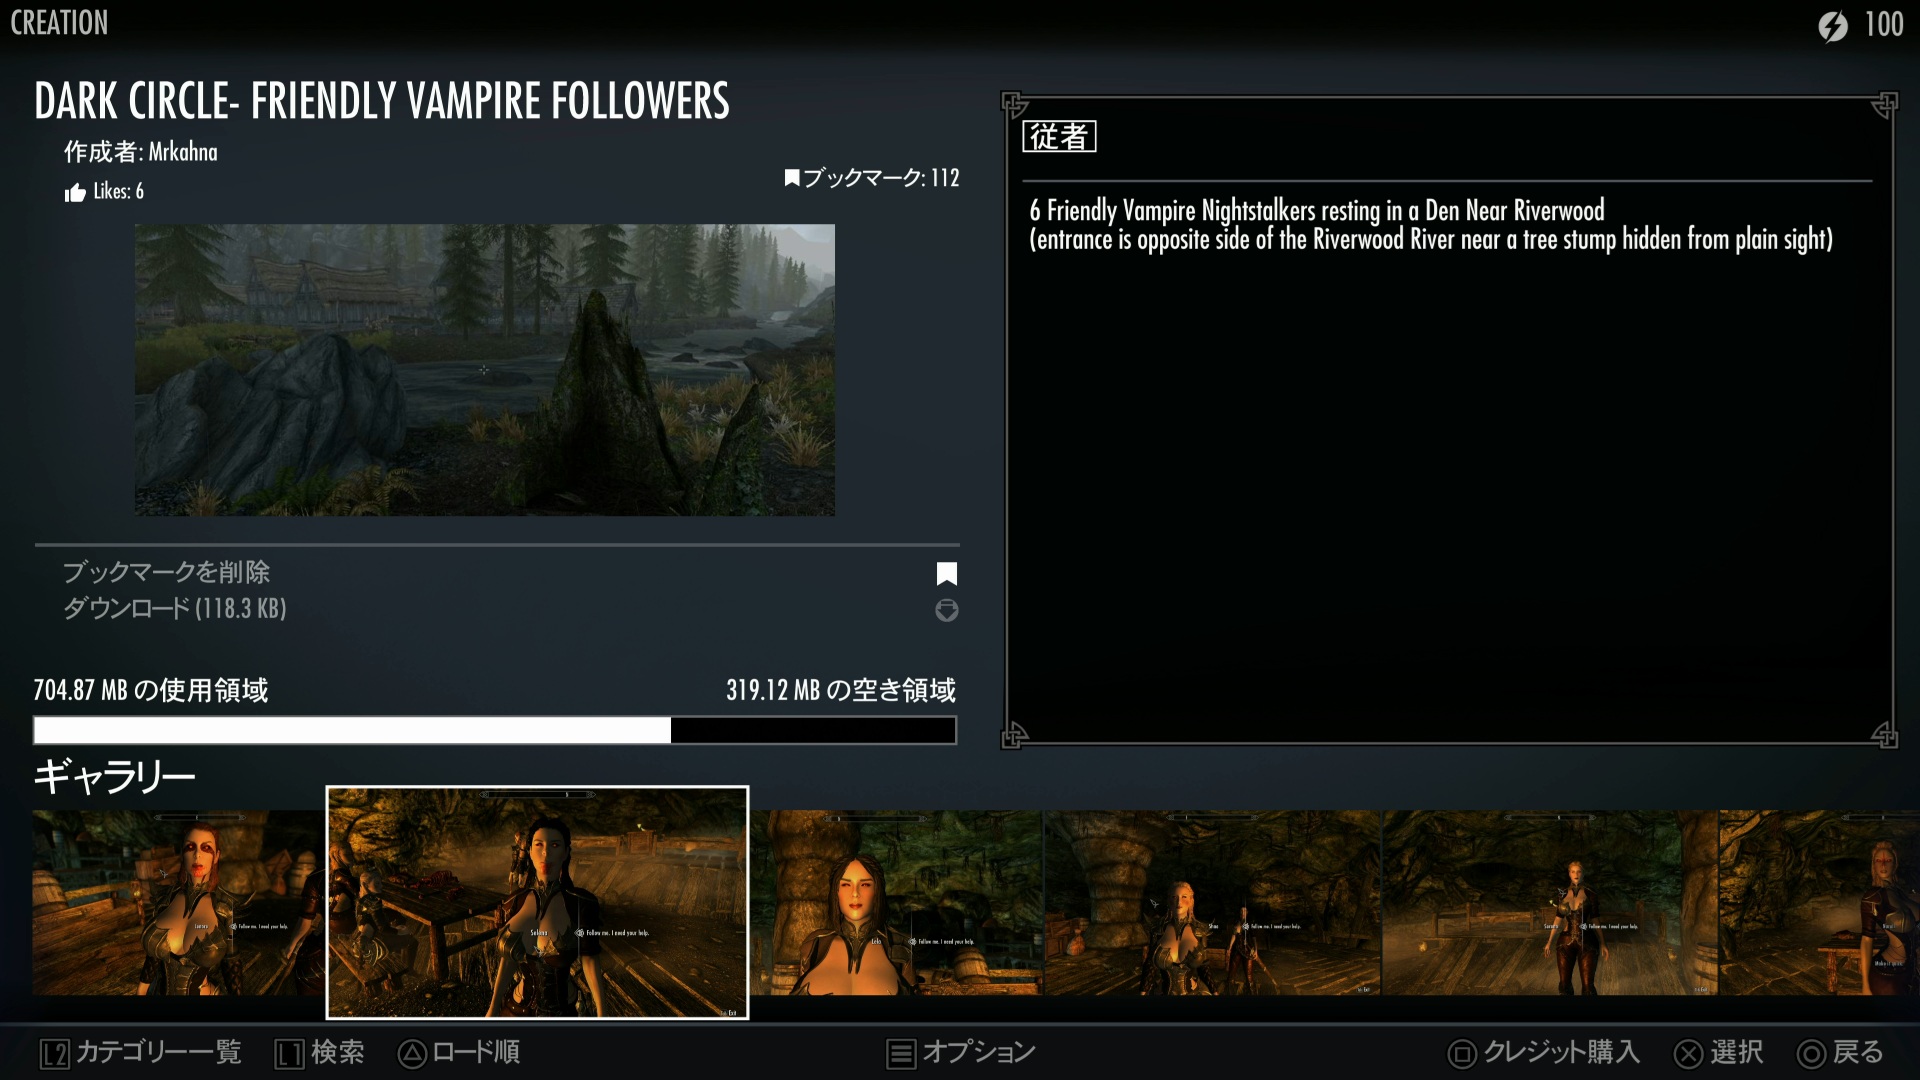Open the main Riverwood preview image

[485, 370]
